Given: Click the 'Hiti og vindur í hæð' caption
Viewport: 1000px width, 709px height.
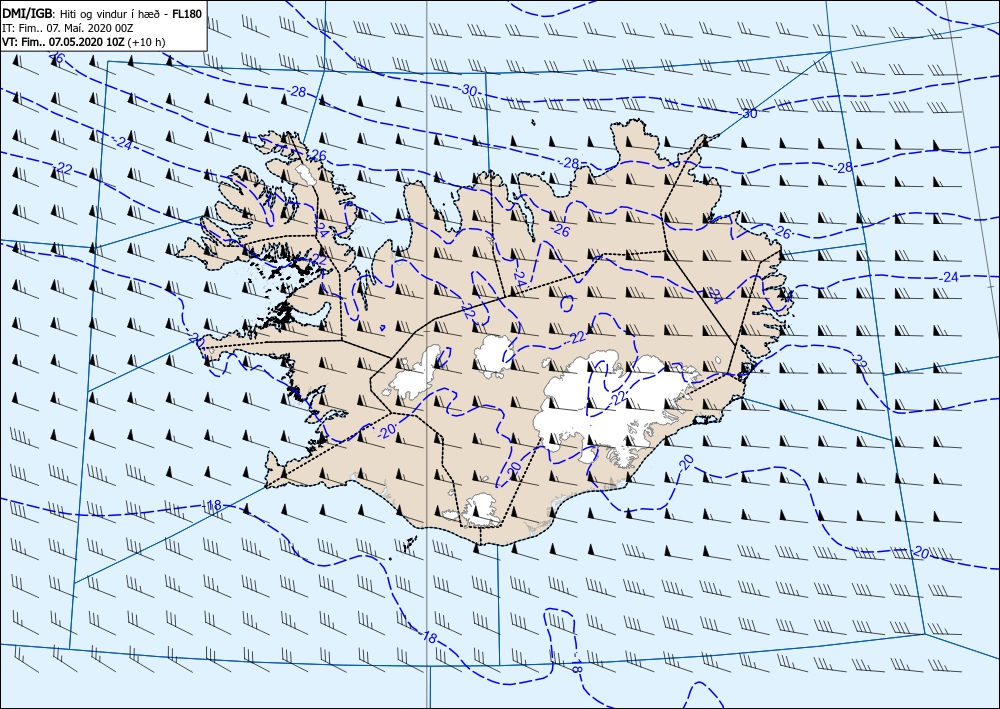Looking at the screenshot, I should pos(111,15).
